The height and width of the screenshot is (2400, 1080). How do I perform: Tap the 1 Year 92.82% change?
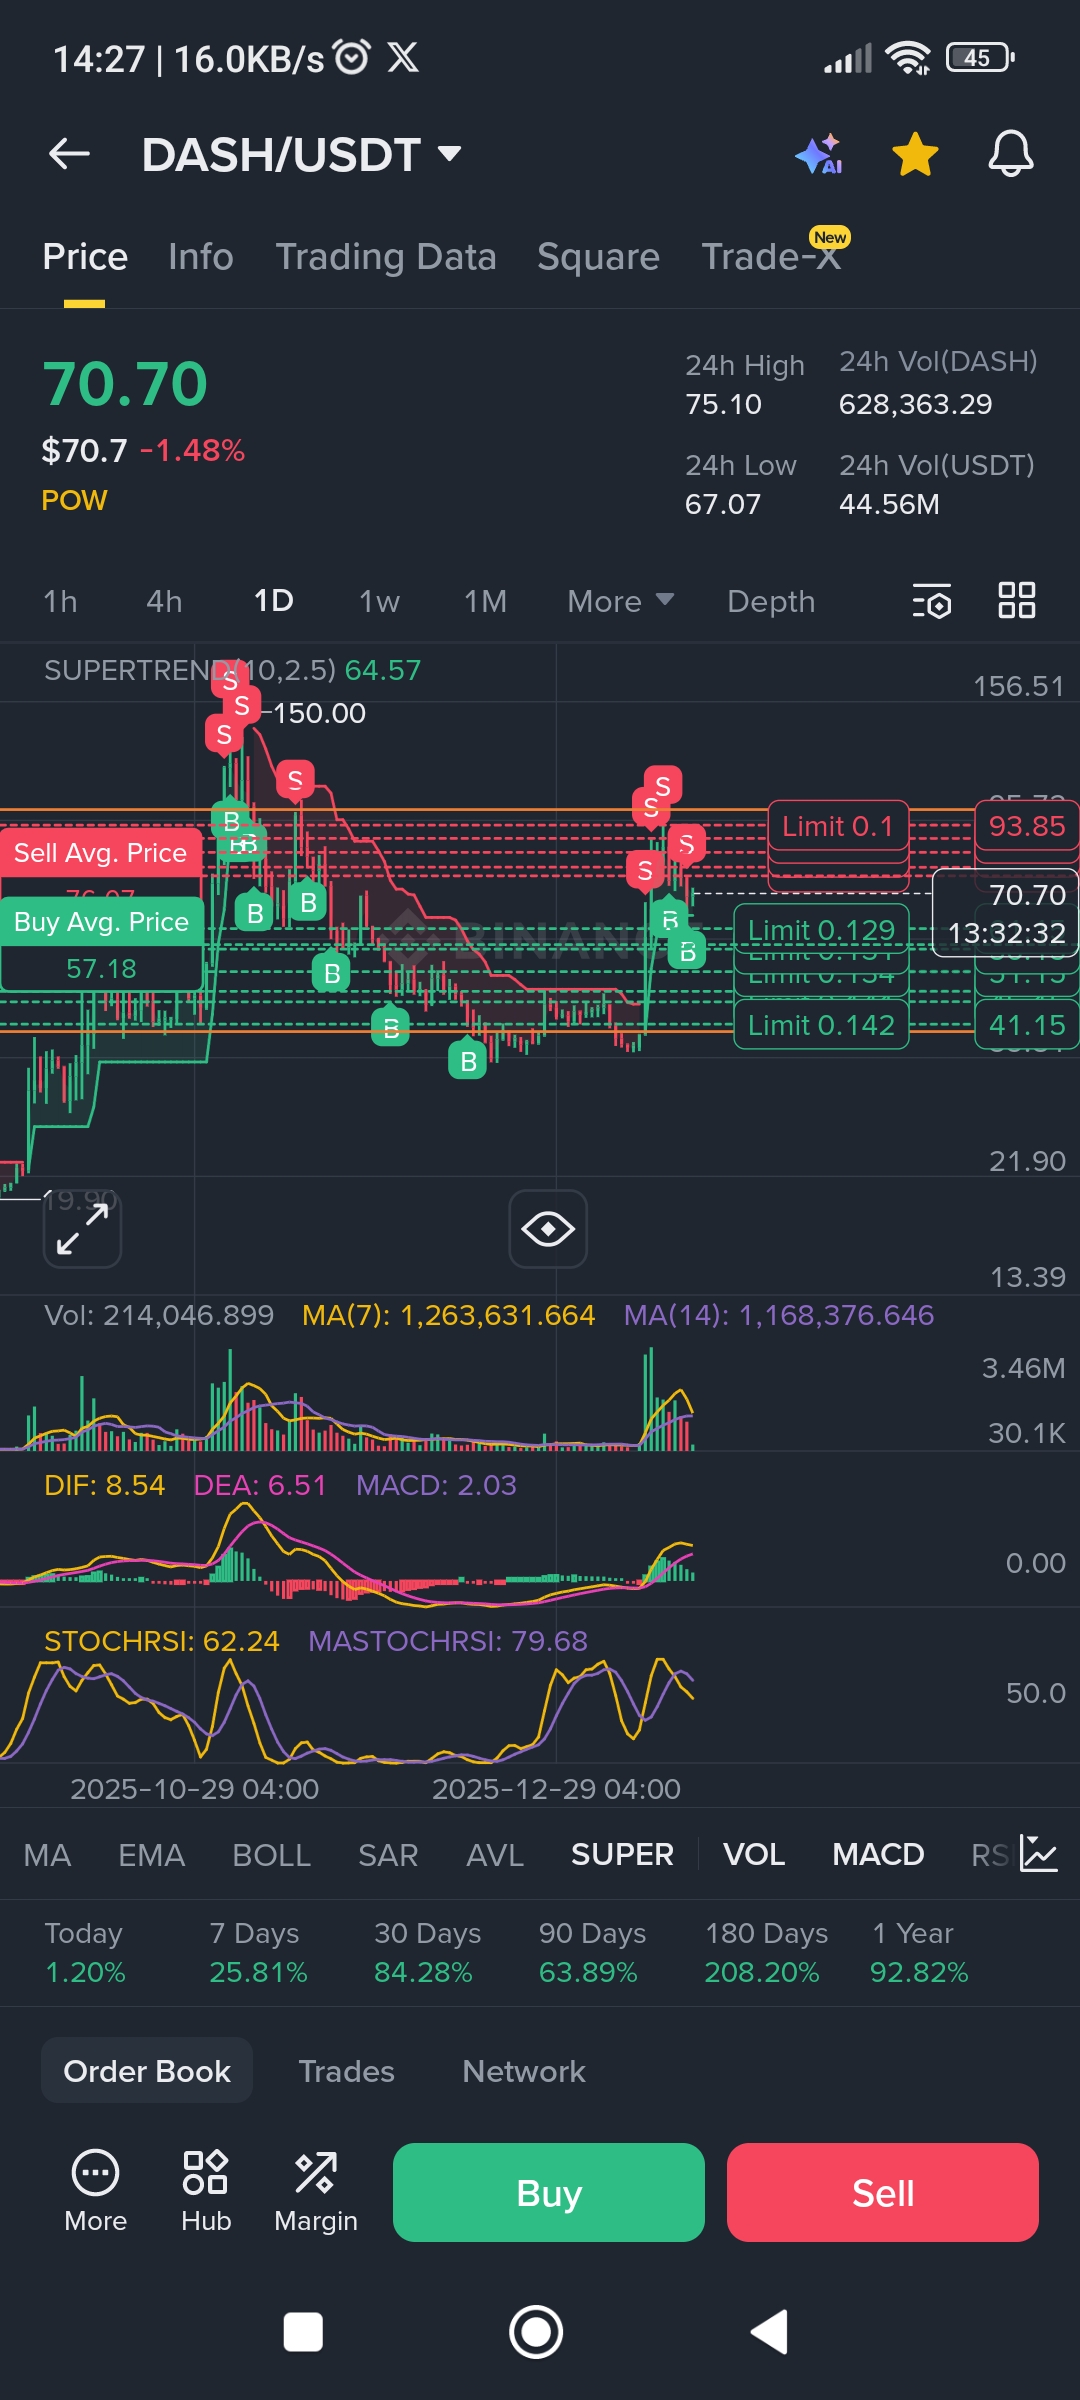pyautogui.click(x=918, y=1953)
